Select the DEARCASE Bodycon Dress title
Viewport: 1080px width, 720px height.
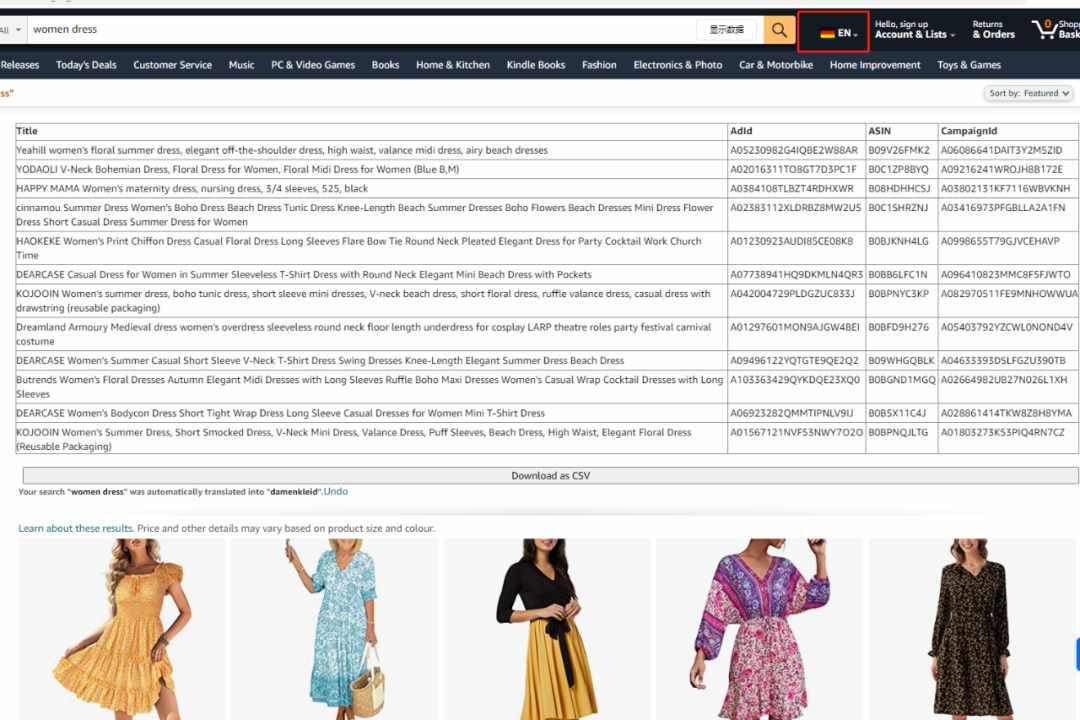coord(280,413)
